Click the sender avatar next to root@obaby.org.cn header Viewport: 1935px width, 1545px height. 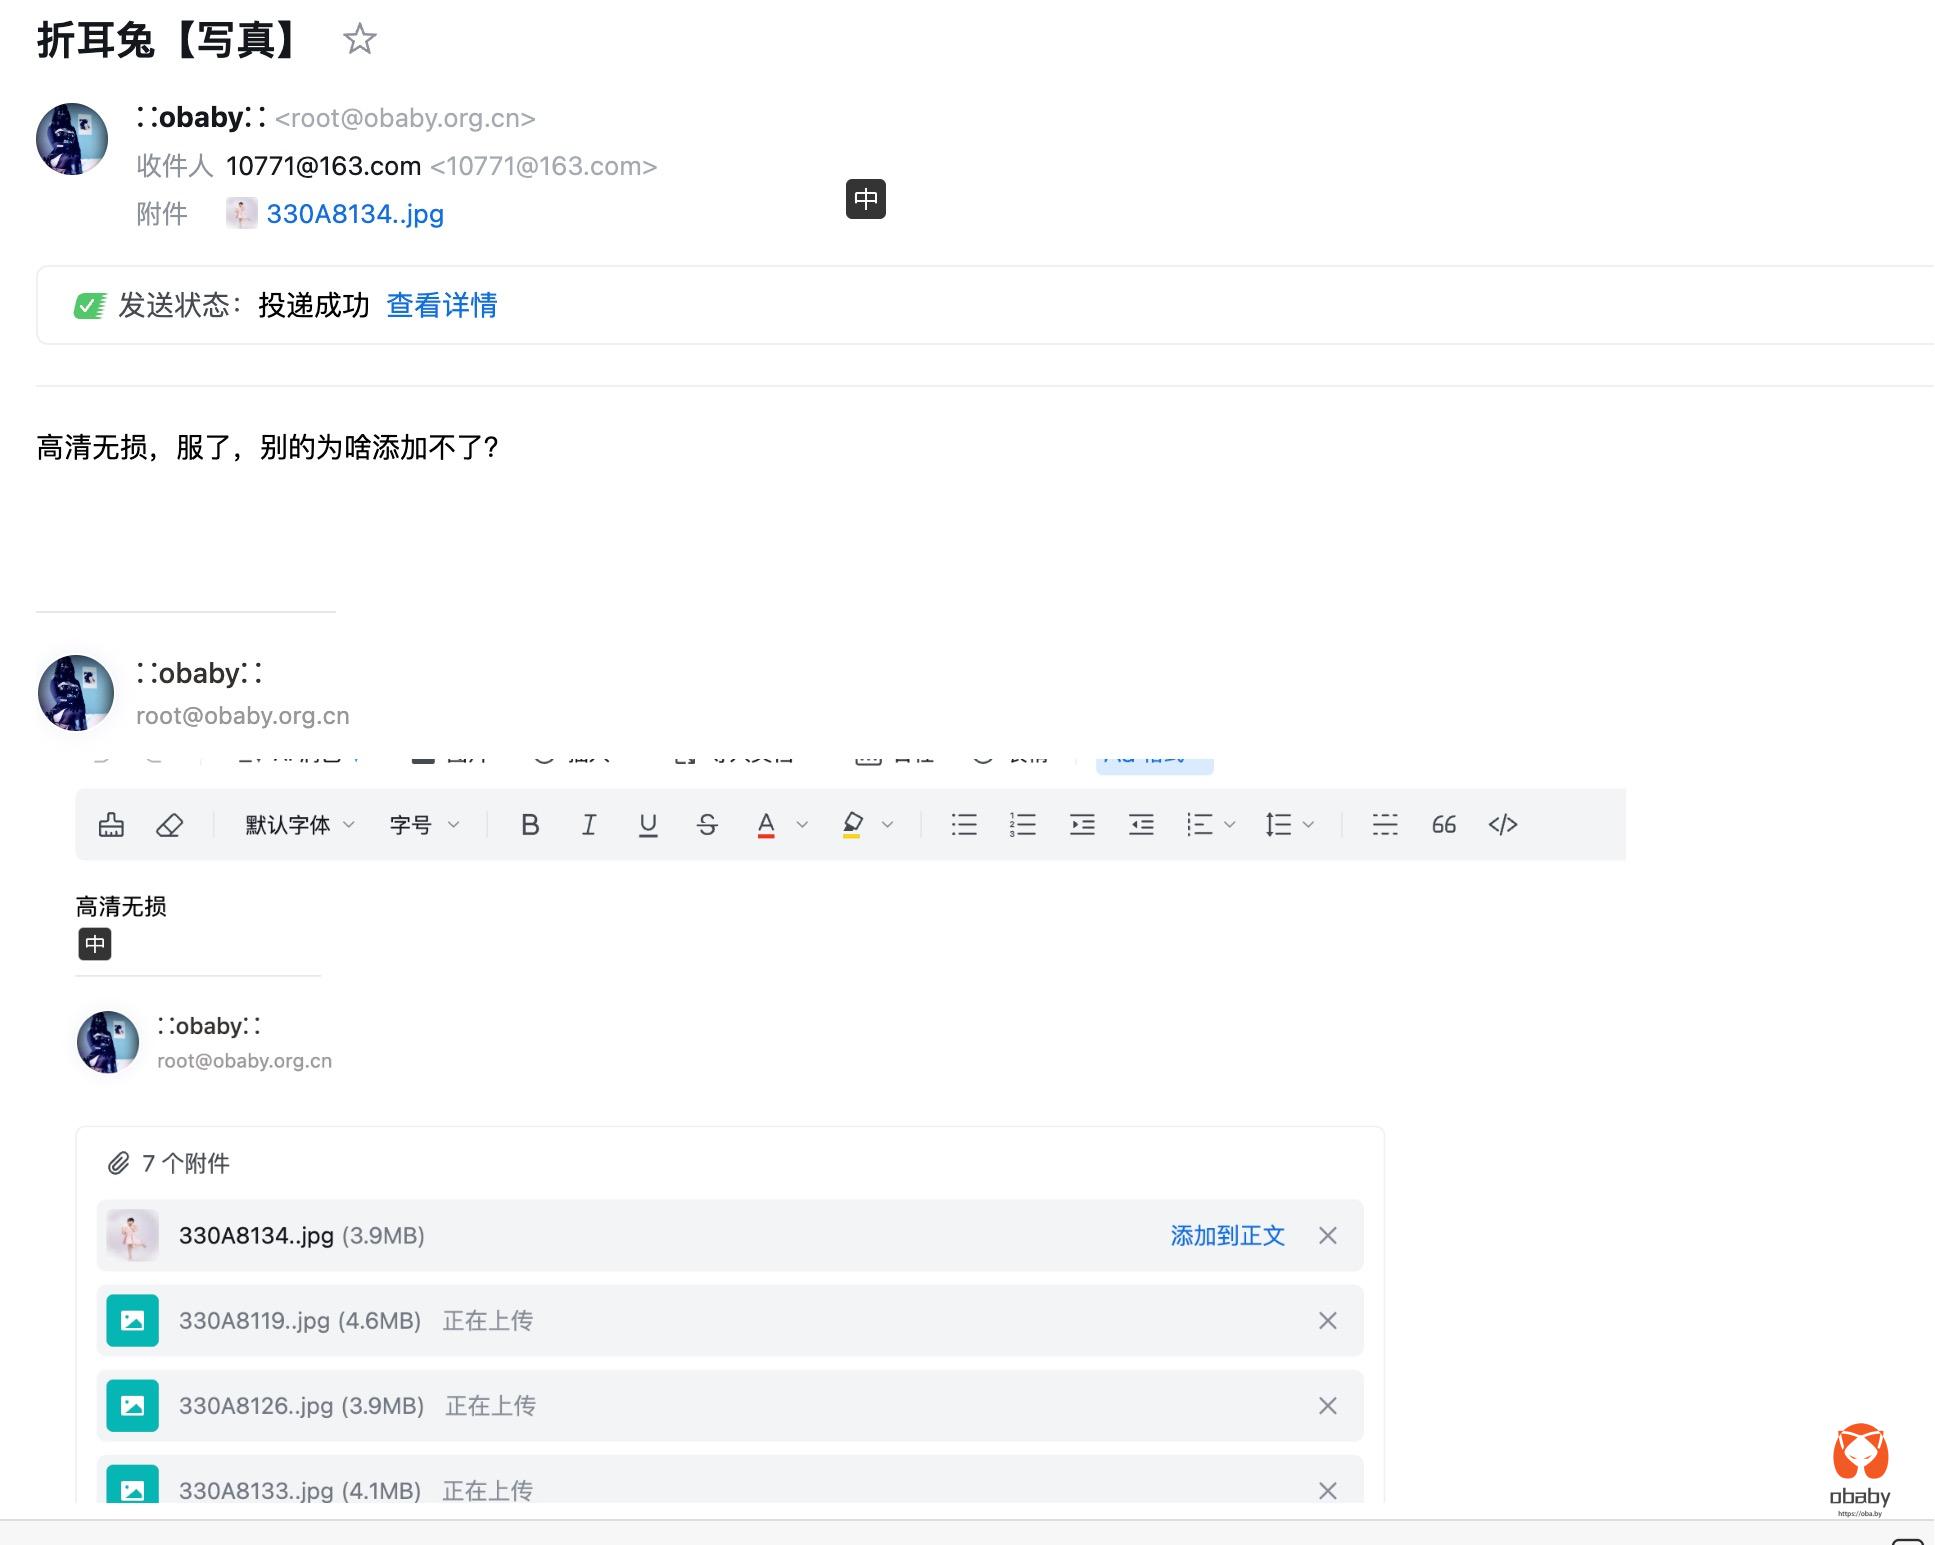[x=72, y=139]
